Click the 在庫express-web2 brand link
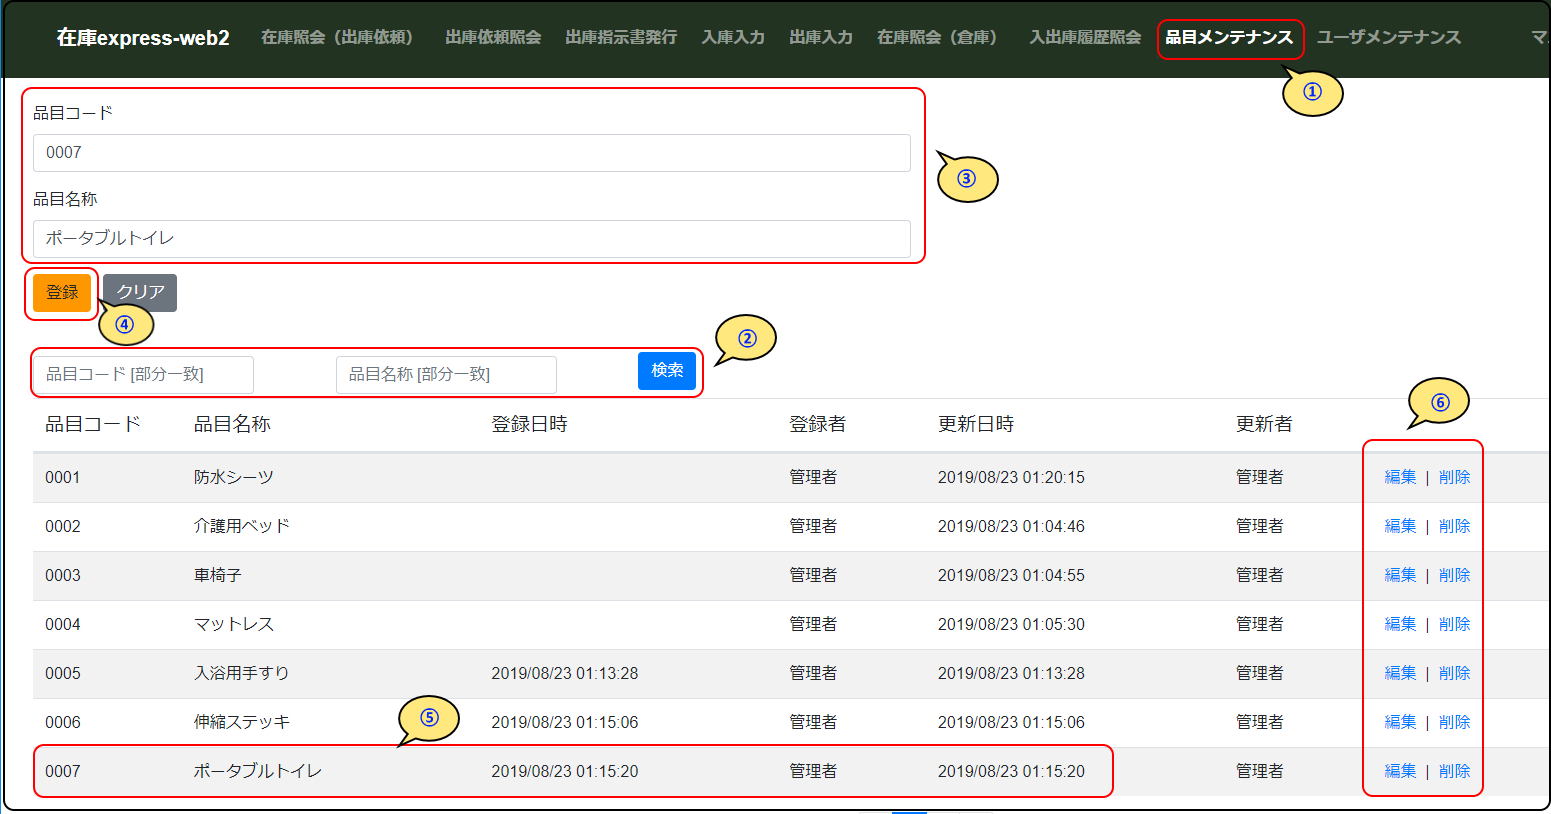This screenshot has width=1551, height=814. (143, 38)
